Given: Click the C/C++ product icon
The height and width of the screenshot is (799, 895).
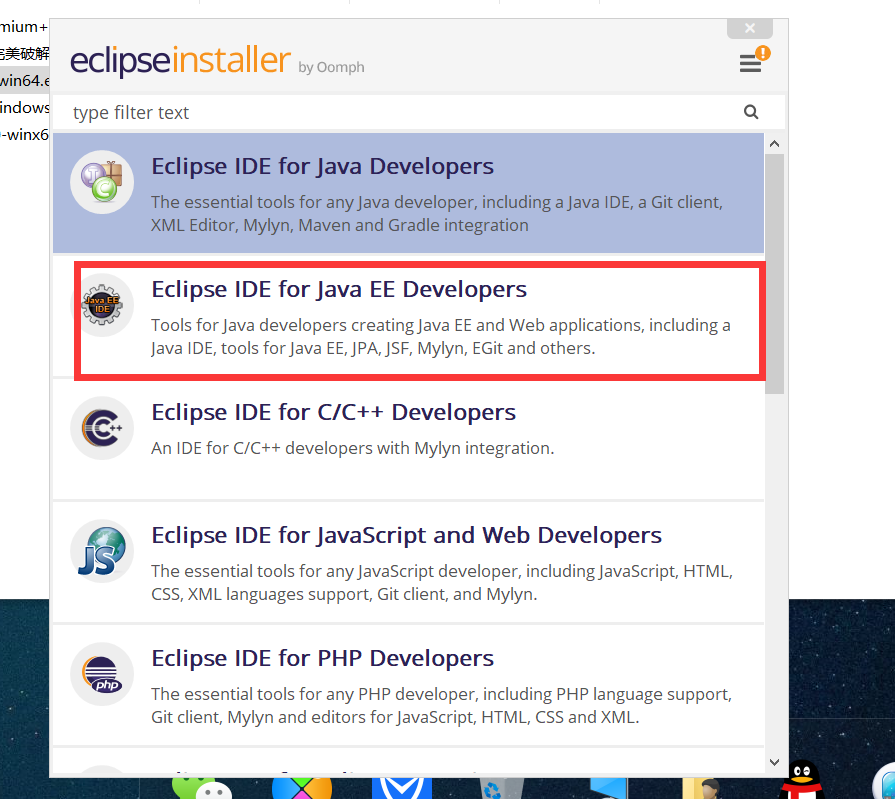Looking at the screenshot, I should pyautogui.click(x=102, y=428).
